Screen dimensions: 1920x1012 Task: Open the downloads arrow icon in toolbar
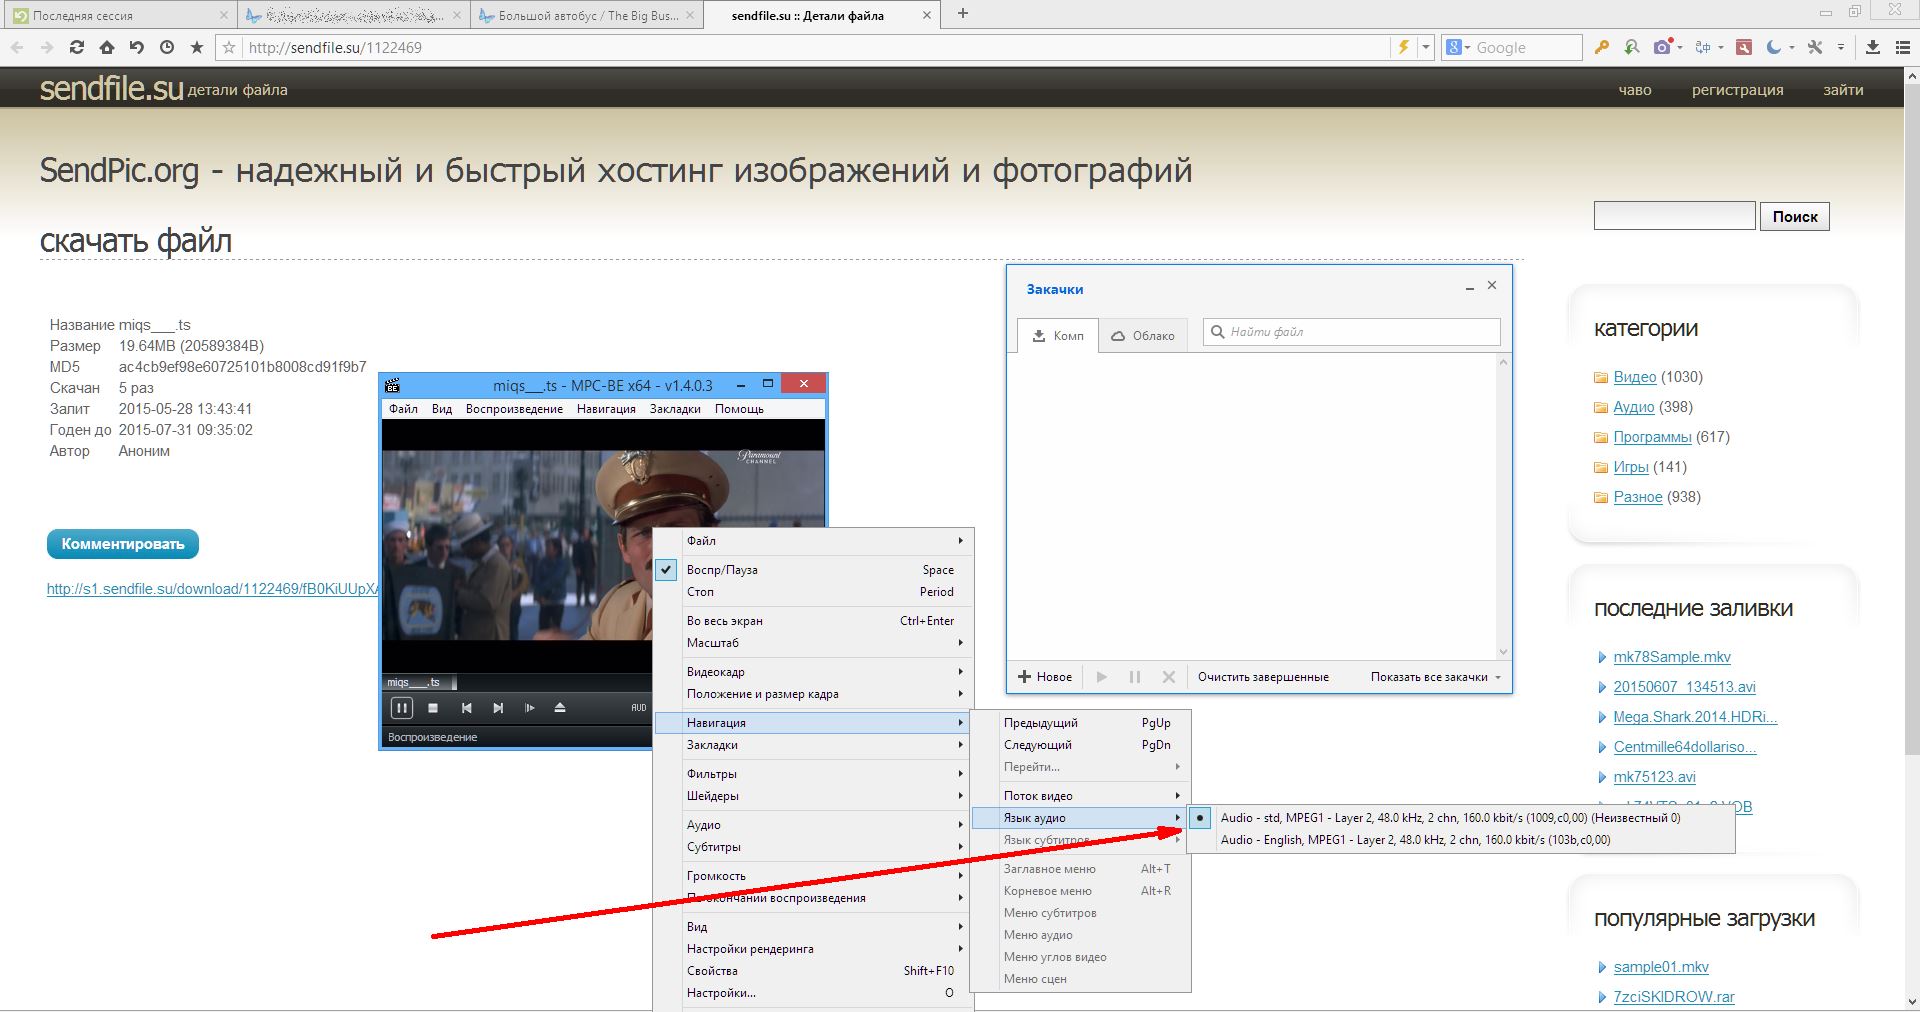pyautogui.click(x=1873, y=47)
